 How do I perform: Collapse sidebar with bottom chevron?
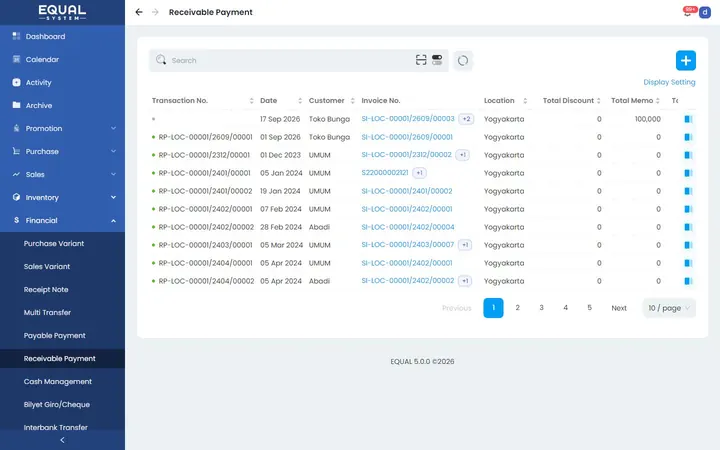click(62, 440)
